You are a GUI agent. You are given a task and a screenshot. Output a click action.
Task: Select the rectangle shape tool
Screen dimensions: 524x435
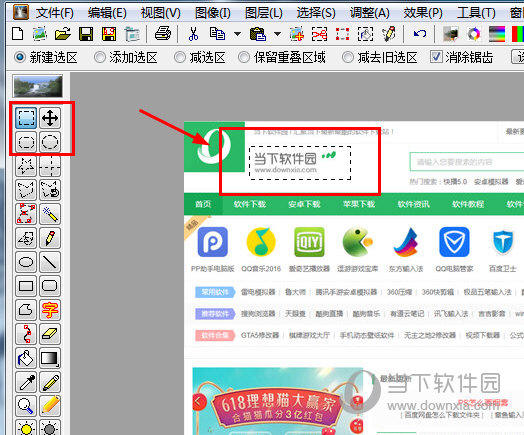point(26,286)
